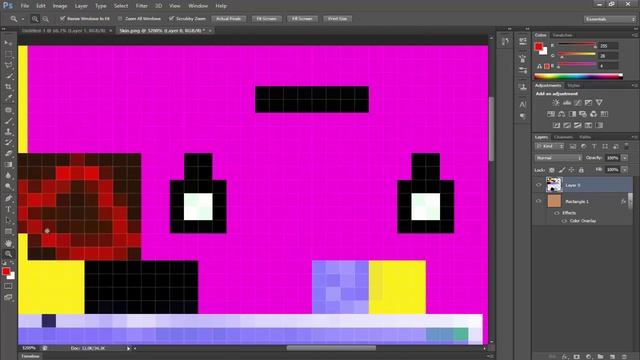Viewport: 640px width, 360px height.
Task: Switch to the Channels tab
Action: [563, 137]
